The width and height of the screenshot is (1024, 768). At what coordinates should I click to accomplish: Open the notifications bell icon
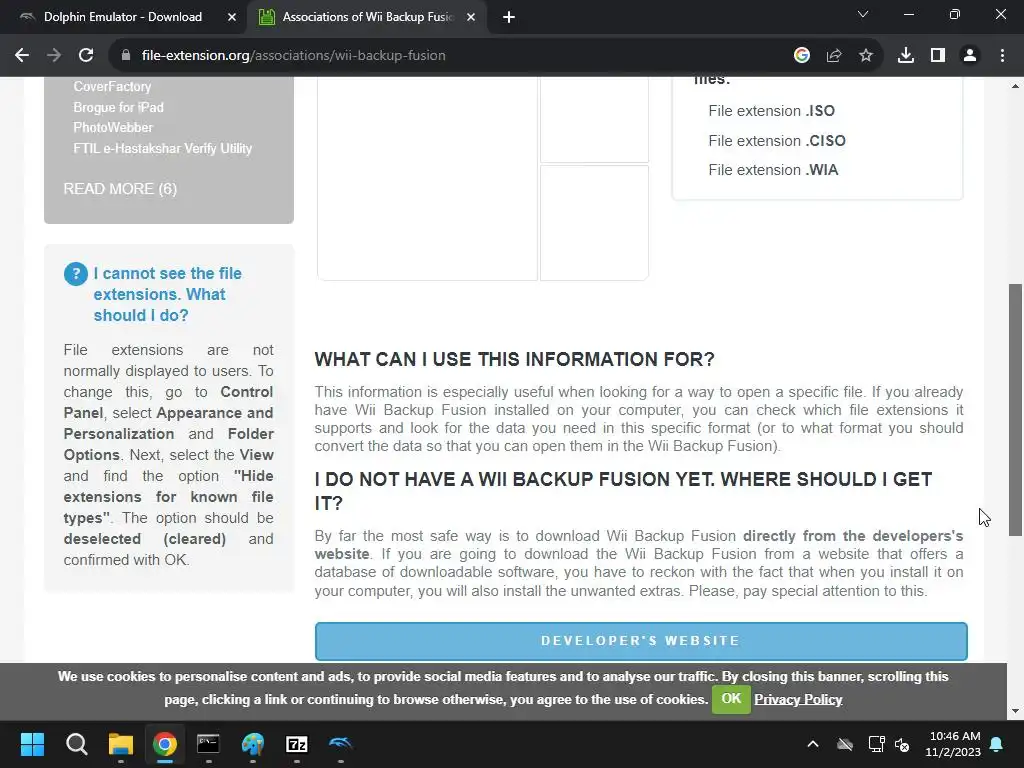pos(997,744)
